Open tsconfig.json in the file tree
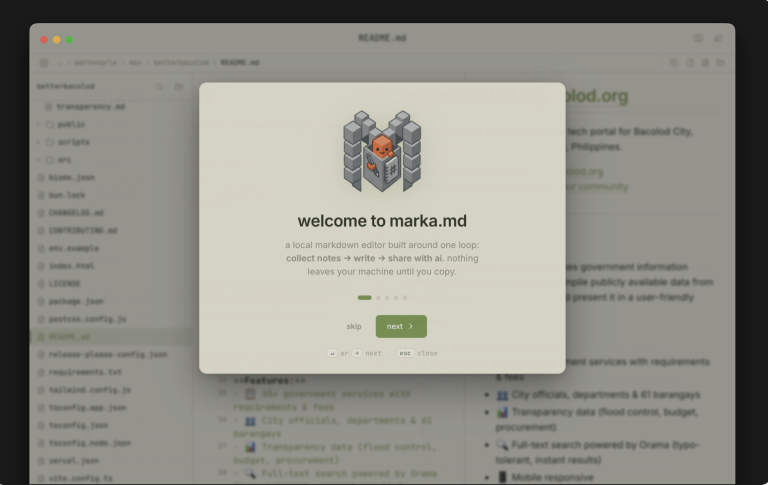The width and height of the screenshot is (768, 485). pyautogui.click(x=78, y=425)
